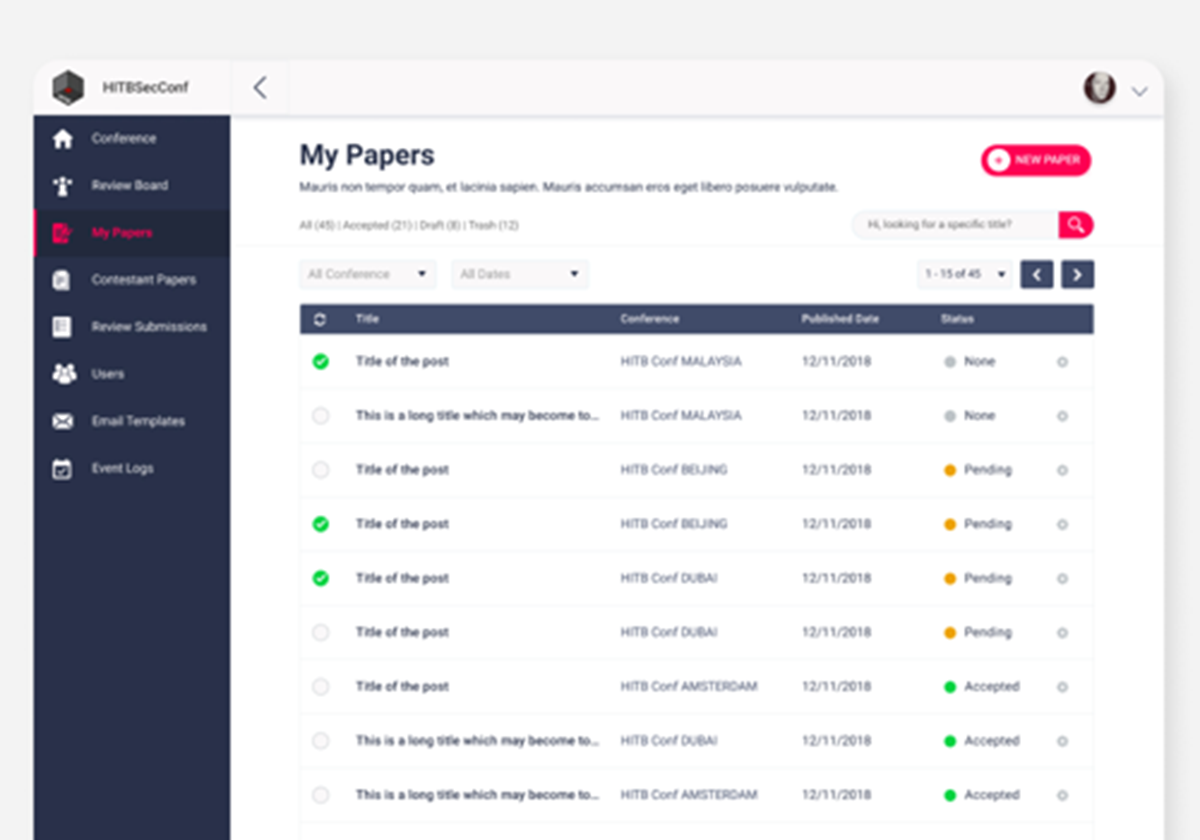Open Email Templates in the sidebar
This screenshot has width=1200, height=840.
click(x=132, y=421)
